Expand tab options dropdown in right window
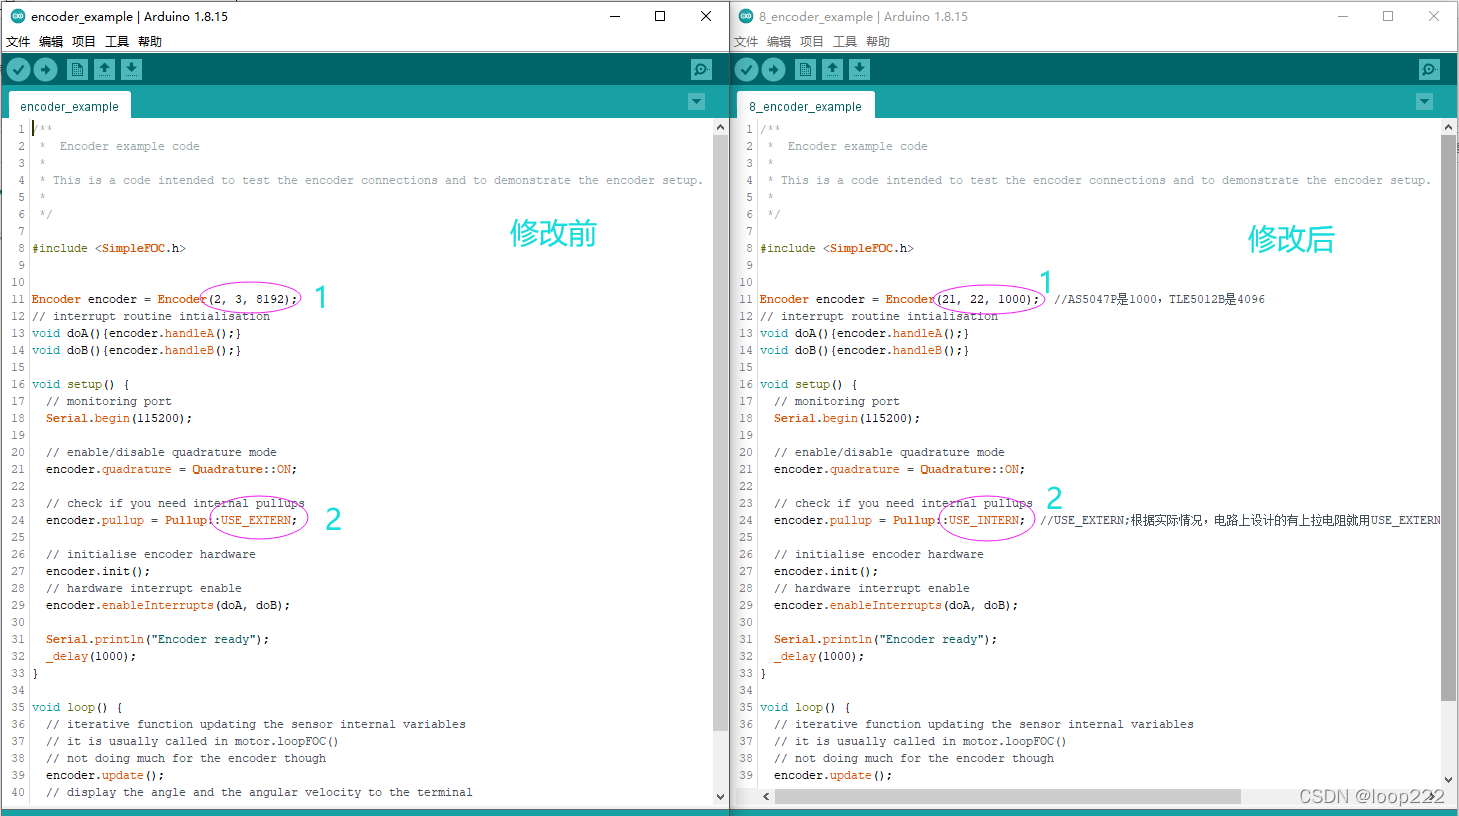The width and height of the screenshot is (1459, 816). click(1425, 102)
